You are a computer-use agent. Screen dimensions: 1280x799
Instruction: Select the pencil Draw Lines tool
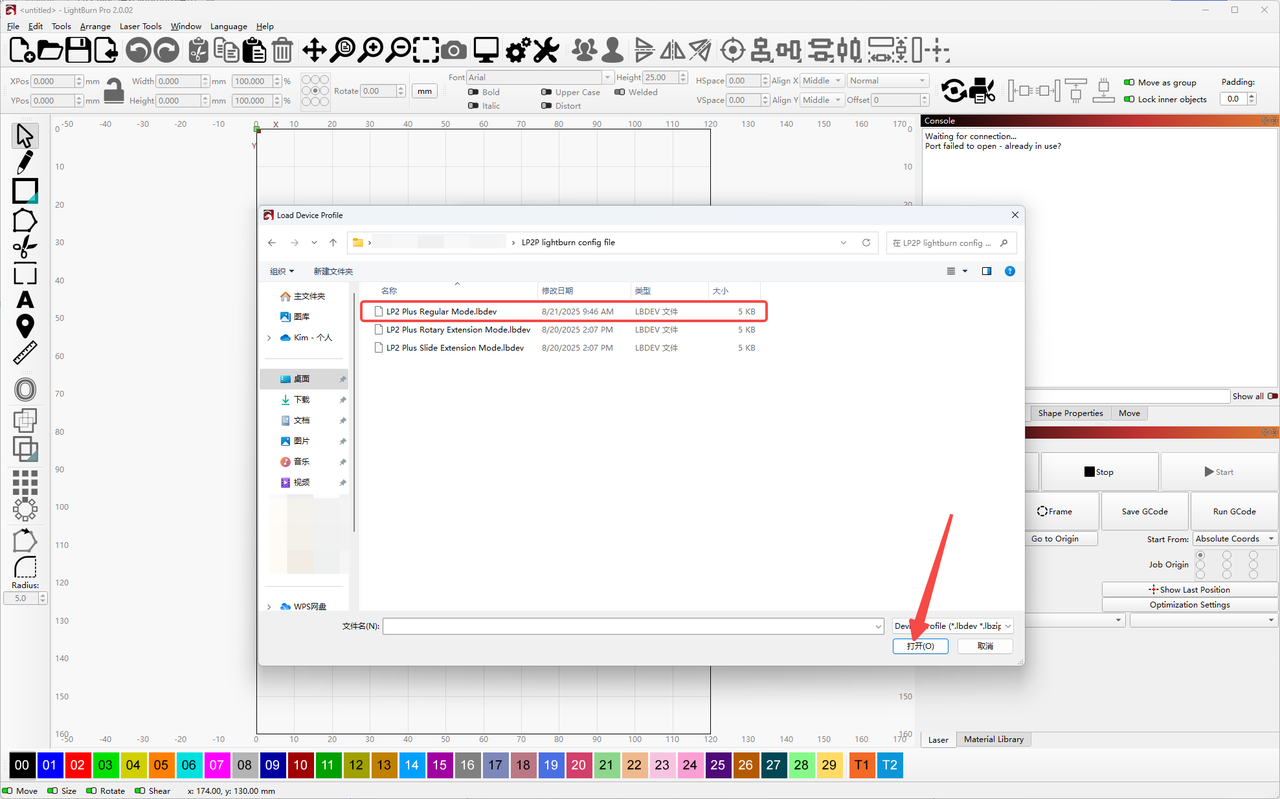pyautogui.click(x=25, y=163)
